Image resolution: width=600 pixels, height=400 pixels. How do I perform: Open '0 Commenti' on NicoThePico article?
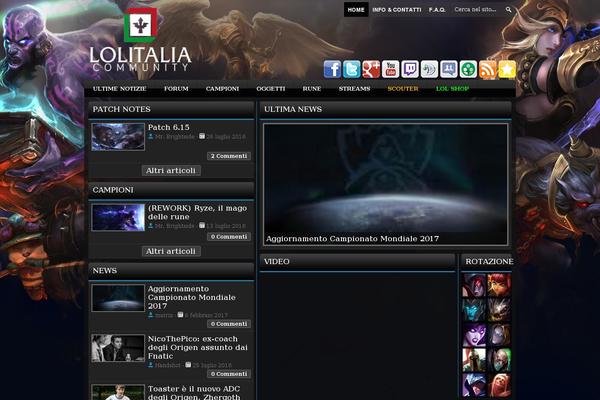229,374
